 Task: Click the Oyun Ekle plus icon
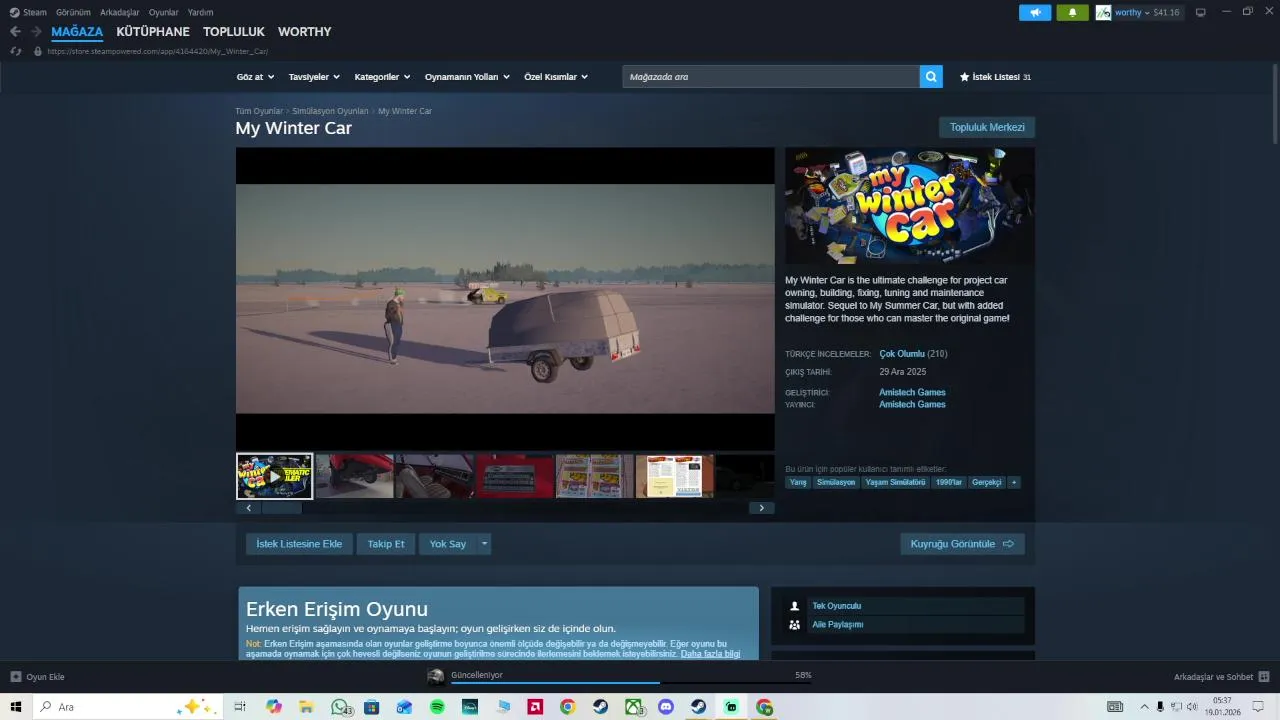pos(15,677)
